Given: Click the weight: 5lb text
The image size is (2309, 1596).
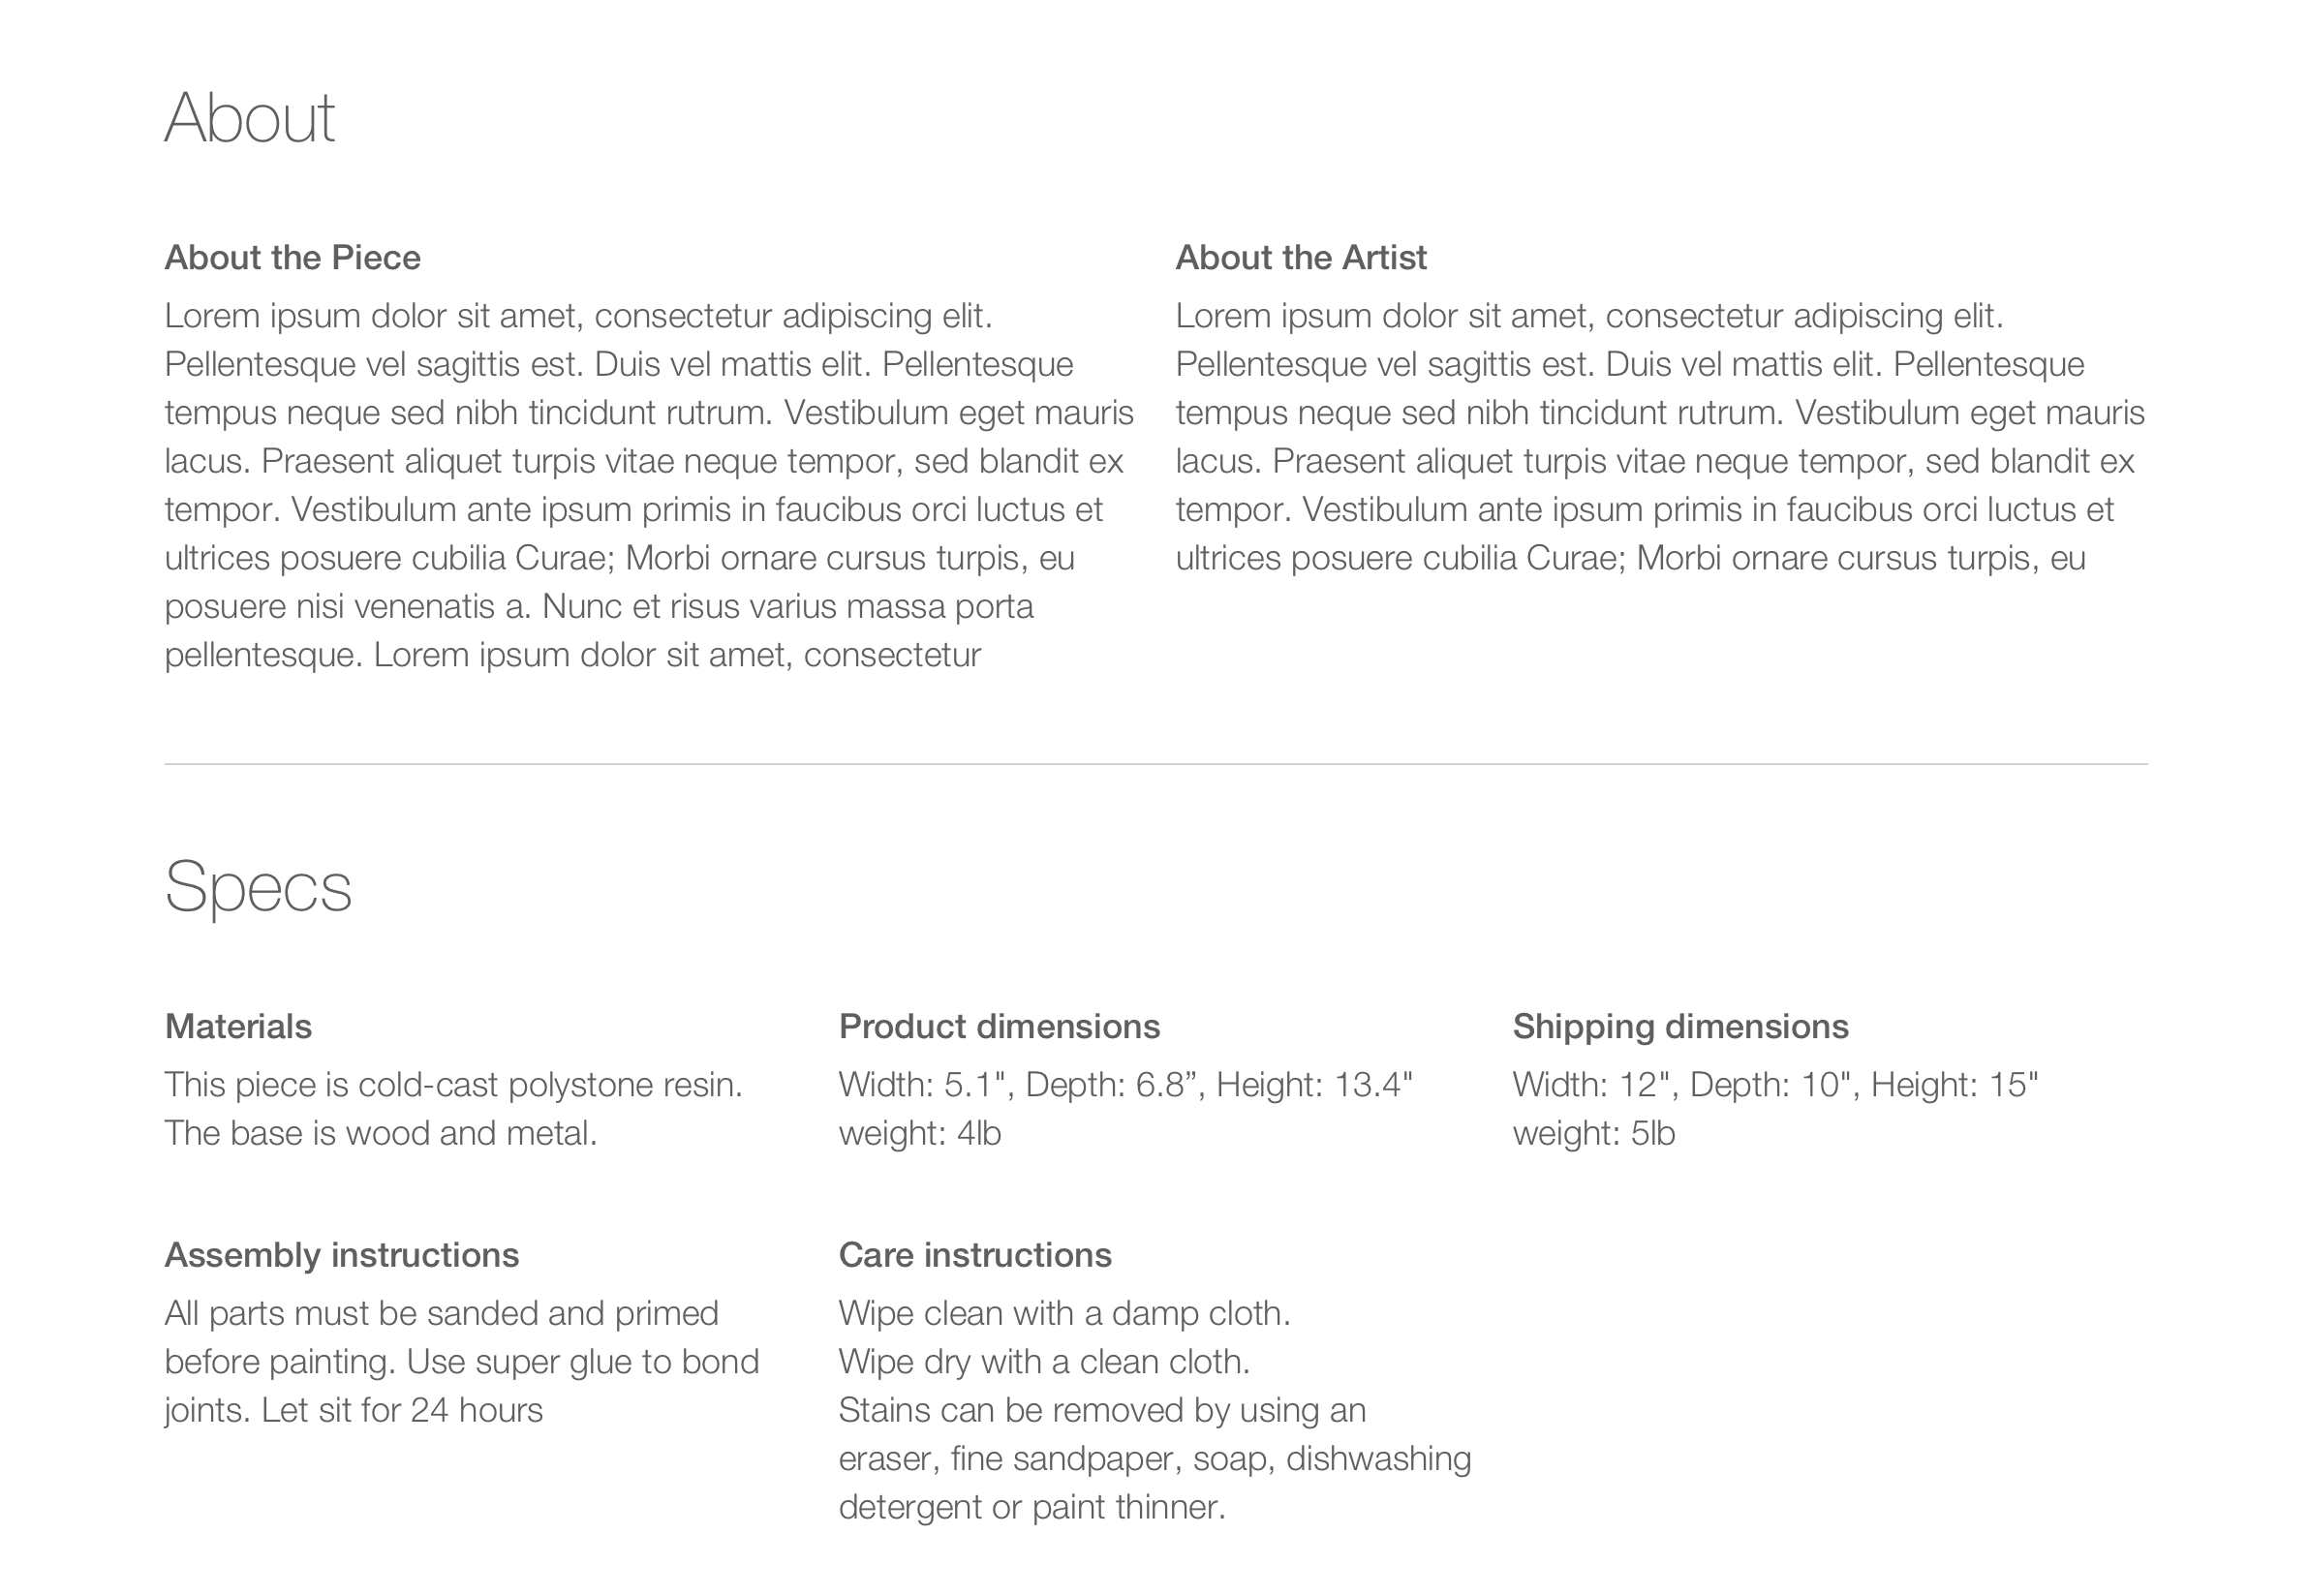Looking at the screenshot, I should pos(1593,1133).
